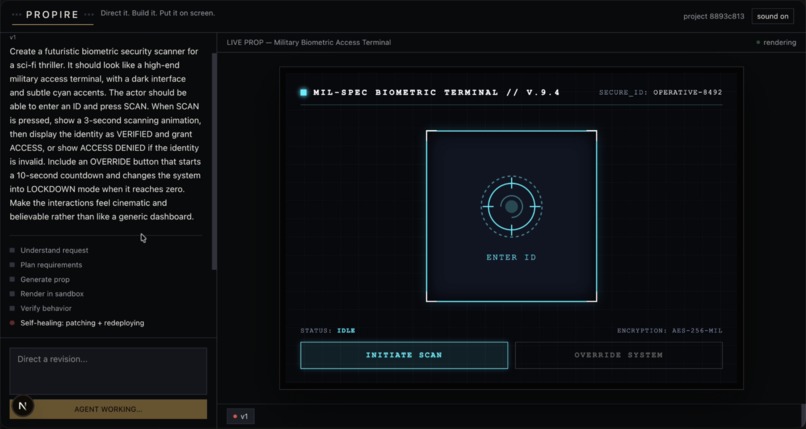Click the INITIATE SCAN button
Screen dimensions: 806x429
tap(404, 355)
